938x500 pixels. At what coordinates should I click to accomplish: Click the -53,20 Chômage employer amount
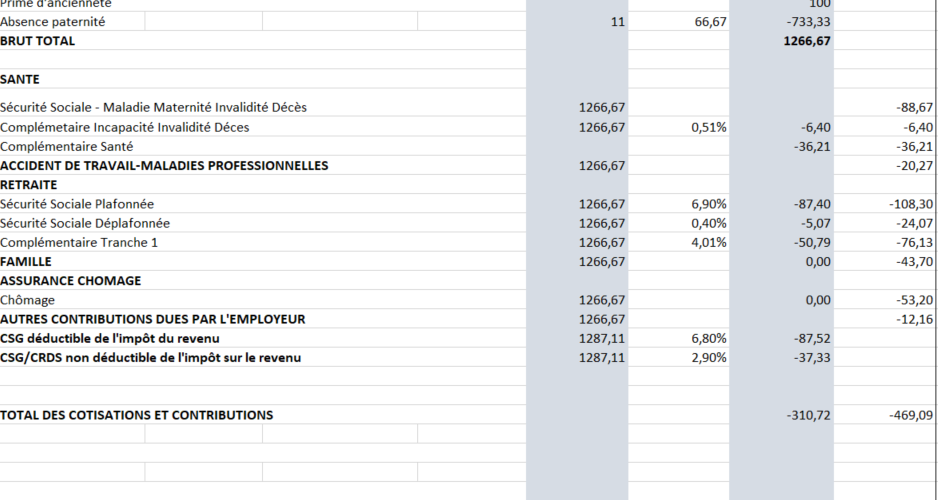915,300
